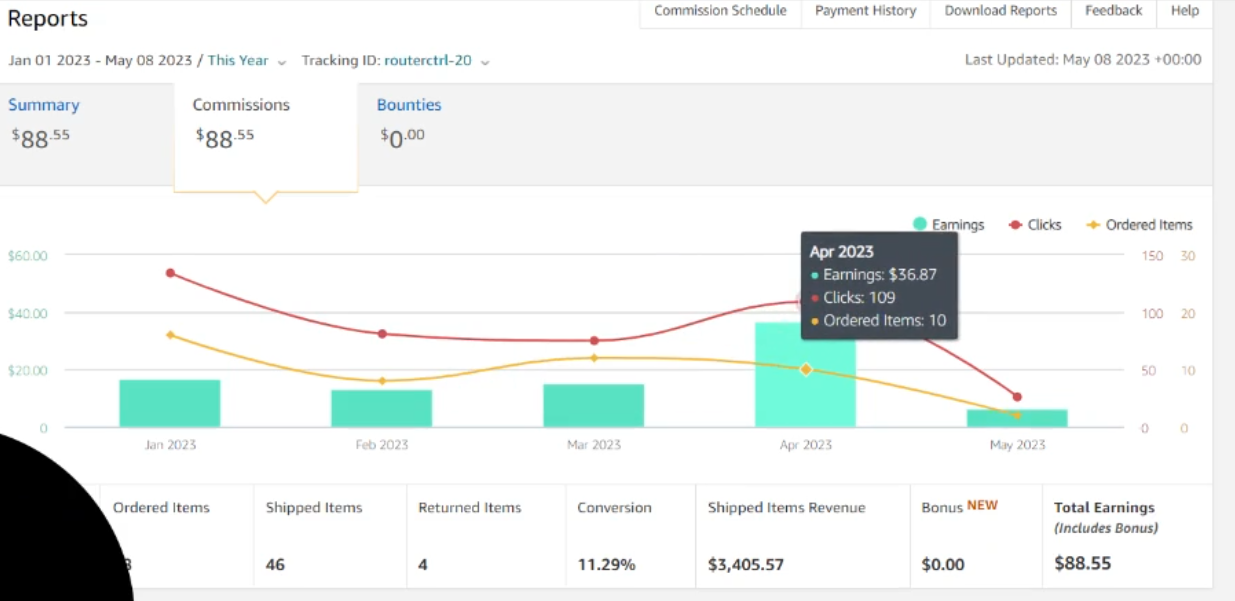Image resolution: width=1235 pixels, height=601 pixels.
Task: Click the chevron beside This Year
Action: 282,62
